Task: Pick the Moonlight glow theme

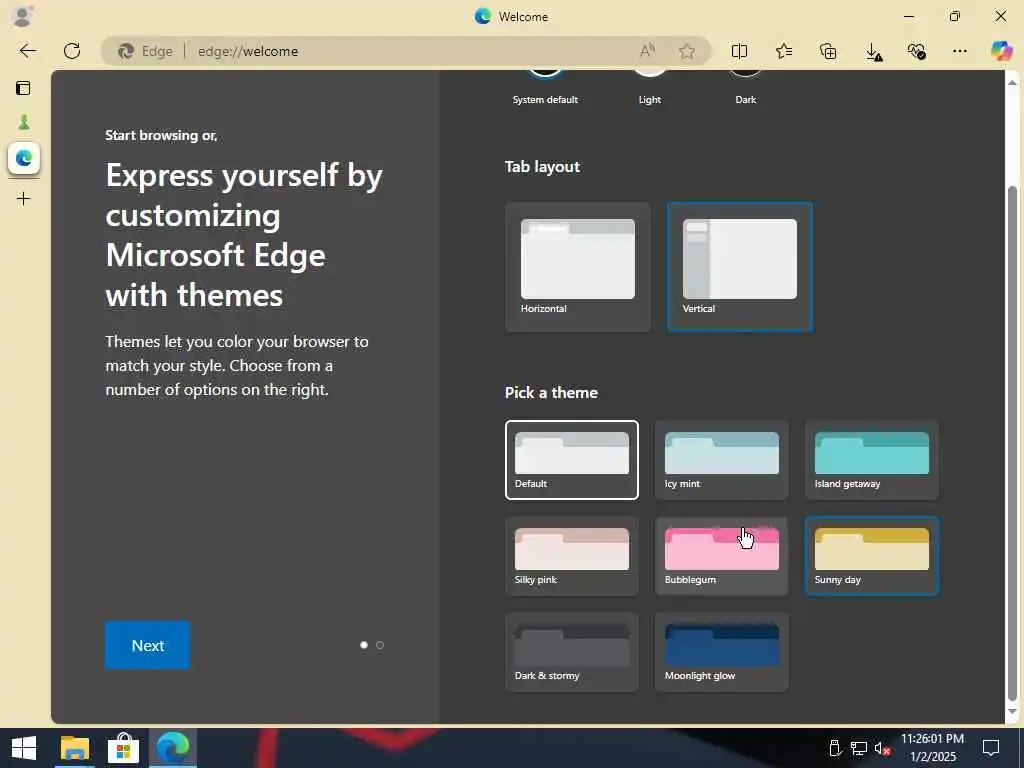Action: point(722,652)
